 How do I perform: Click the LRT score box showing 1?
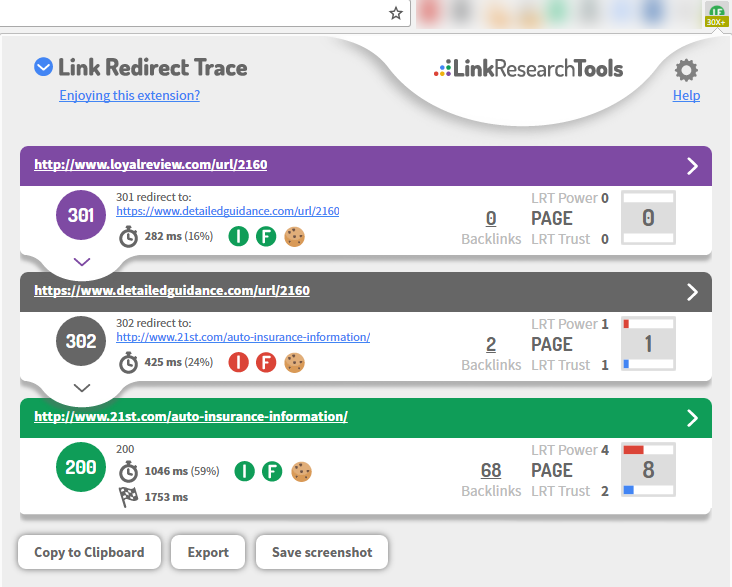click(x=648, y=344)
